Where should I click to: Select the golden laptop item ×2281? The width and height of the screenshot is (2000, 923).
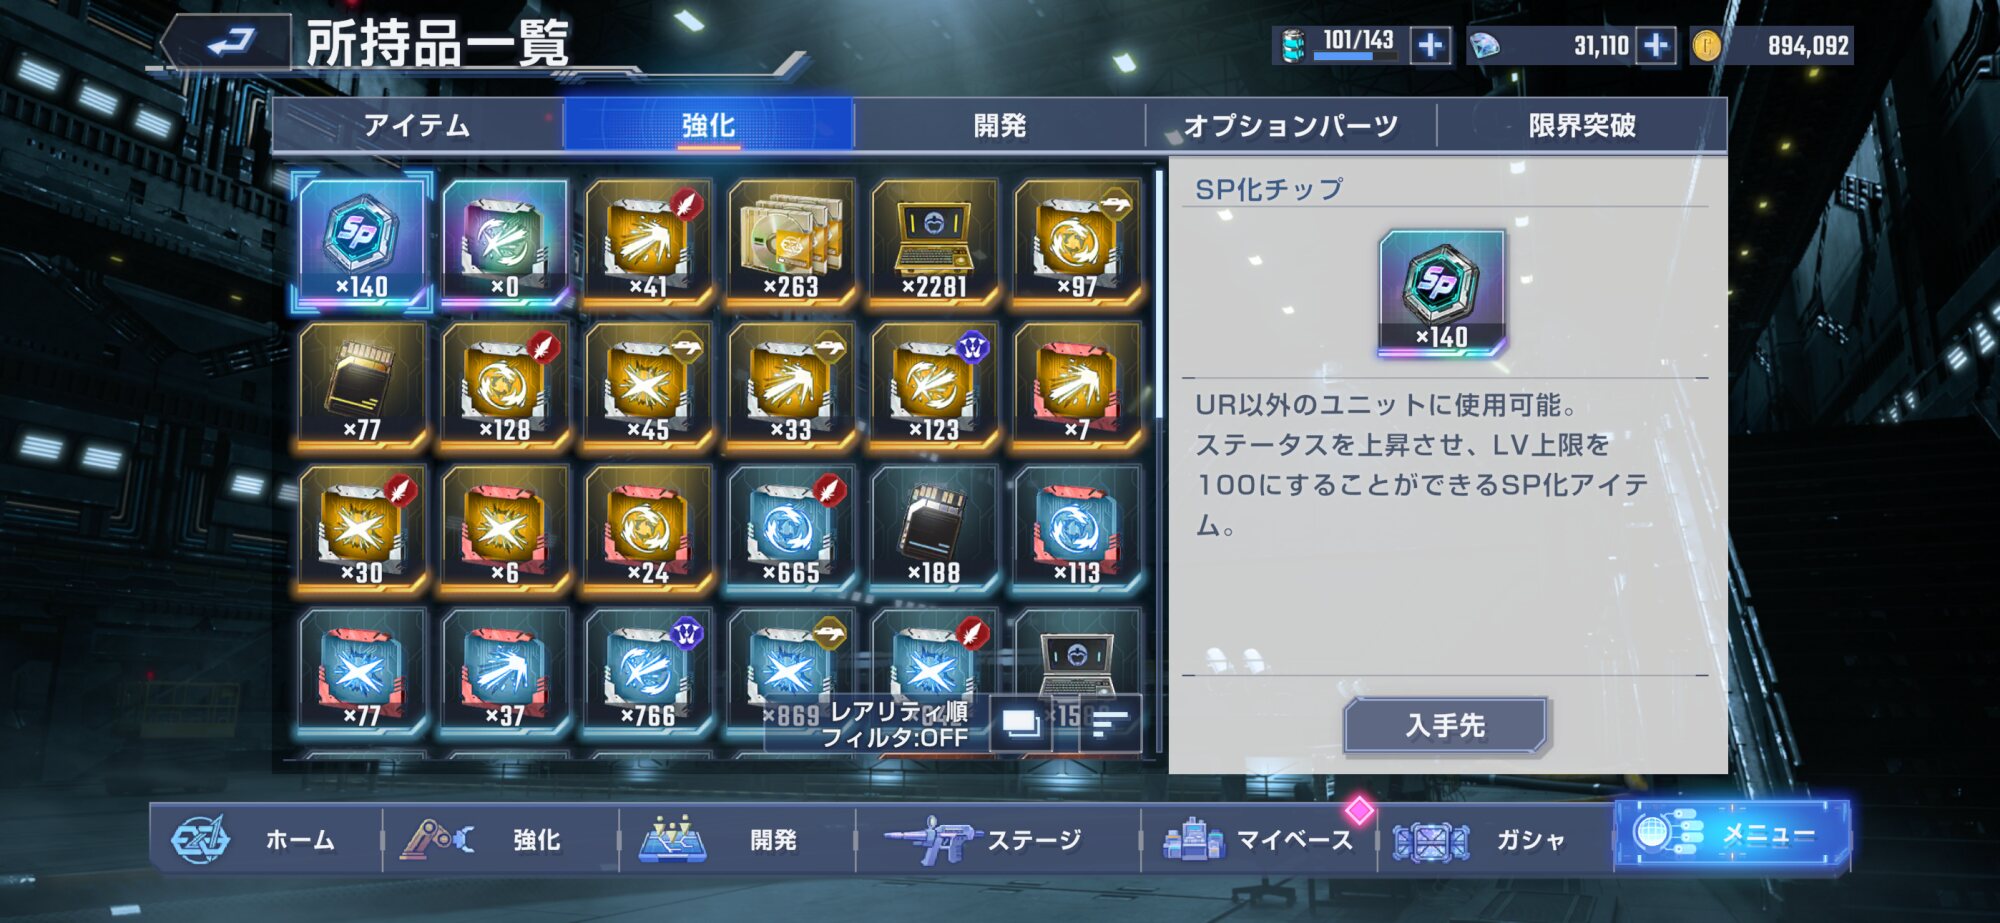[934, 241]
